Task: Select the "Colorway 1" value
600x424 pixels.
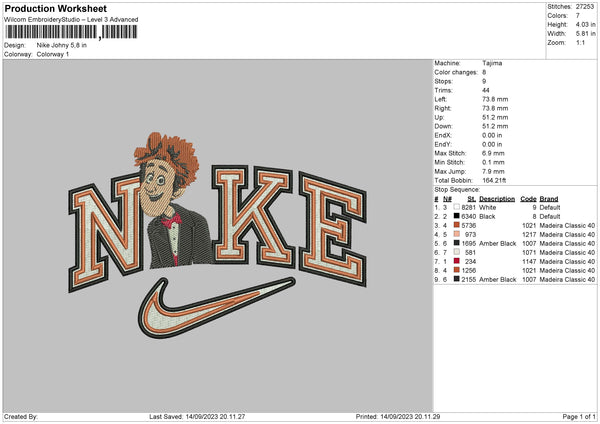Action: click(x=53, y=54)
